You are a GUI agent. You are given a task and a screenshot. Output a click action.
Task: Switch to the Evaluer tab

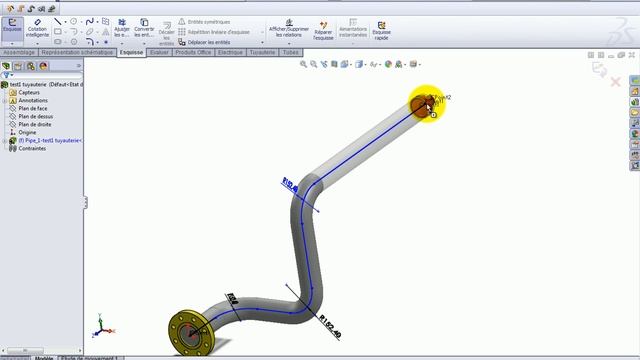[x=159, y=52]
